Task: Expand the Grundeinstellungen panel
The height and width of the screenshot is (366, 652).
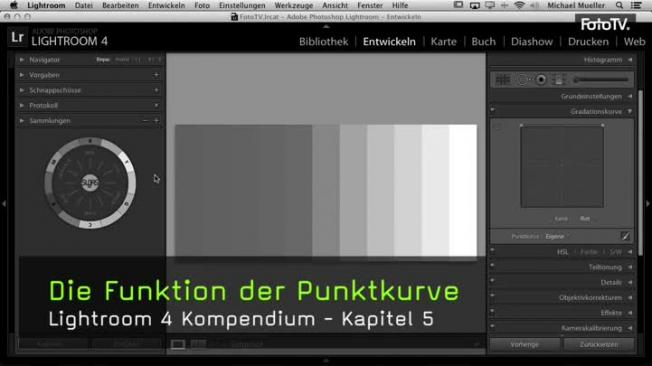Action: (x=630, y=96)
